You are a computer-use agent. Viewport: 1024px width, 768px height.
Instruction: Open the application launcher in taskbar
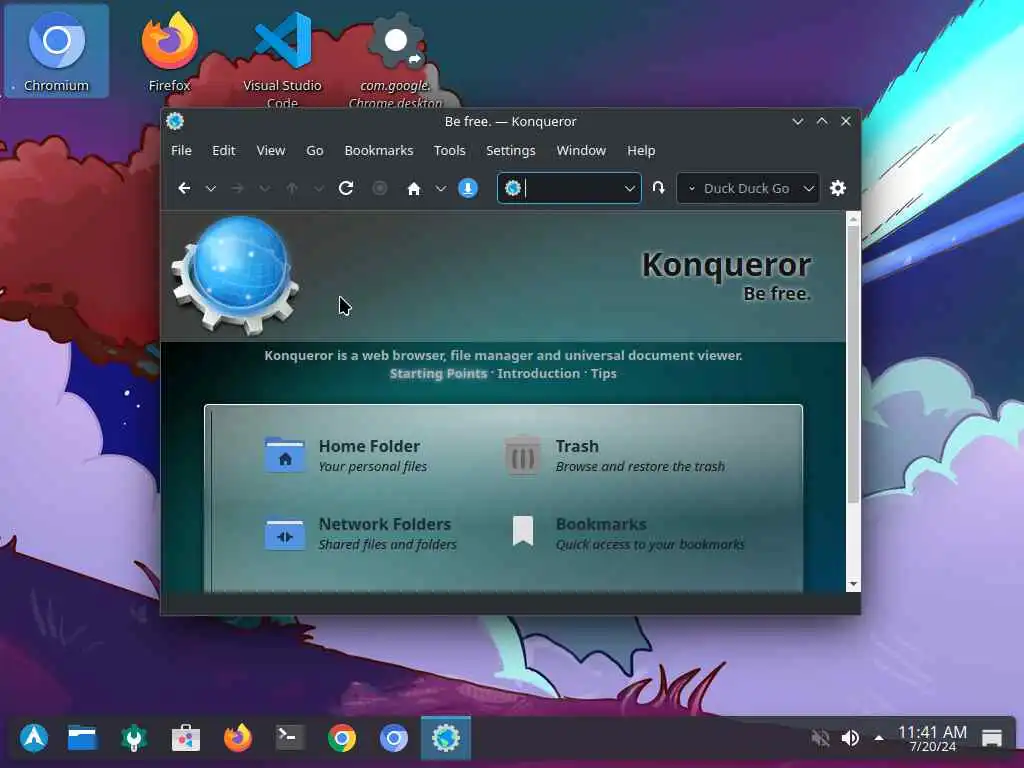[34, 738]
